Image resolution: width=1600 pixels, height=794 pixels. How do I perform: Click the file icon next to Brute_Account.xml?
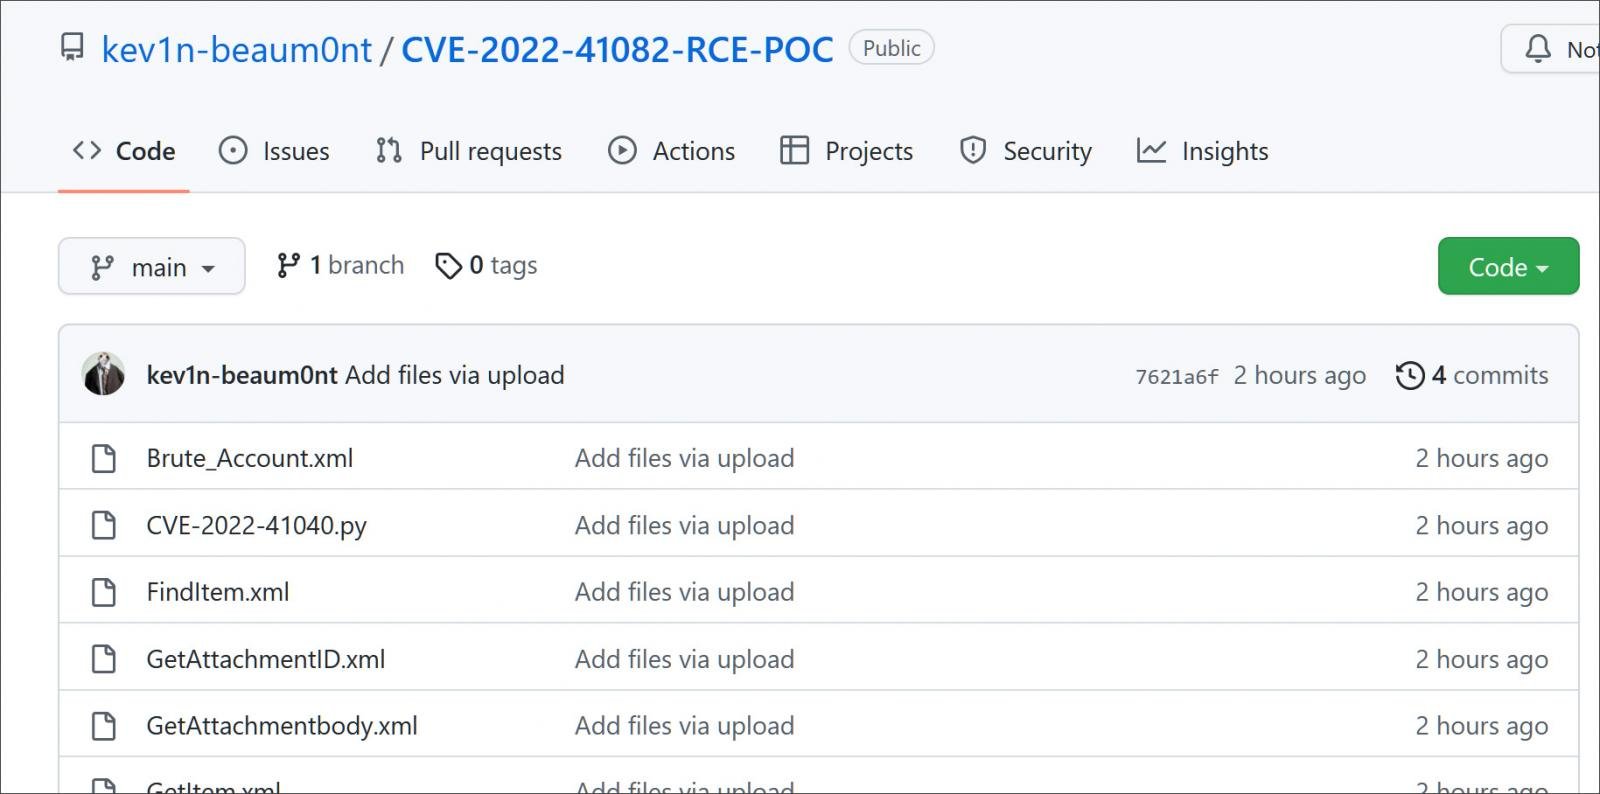pos(104,458)
